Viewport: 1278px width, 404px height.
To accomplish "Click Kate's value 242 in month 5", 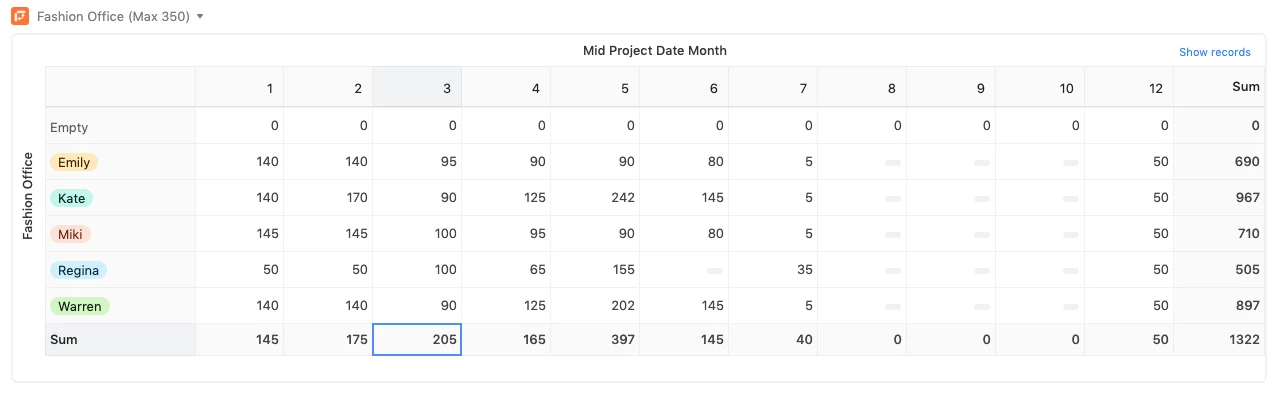I will (x=595, y=198).
